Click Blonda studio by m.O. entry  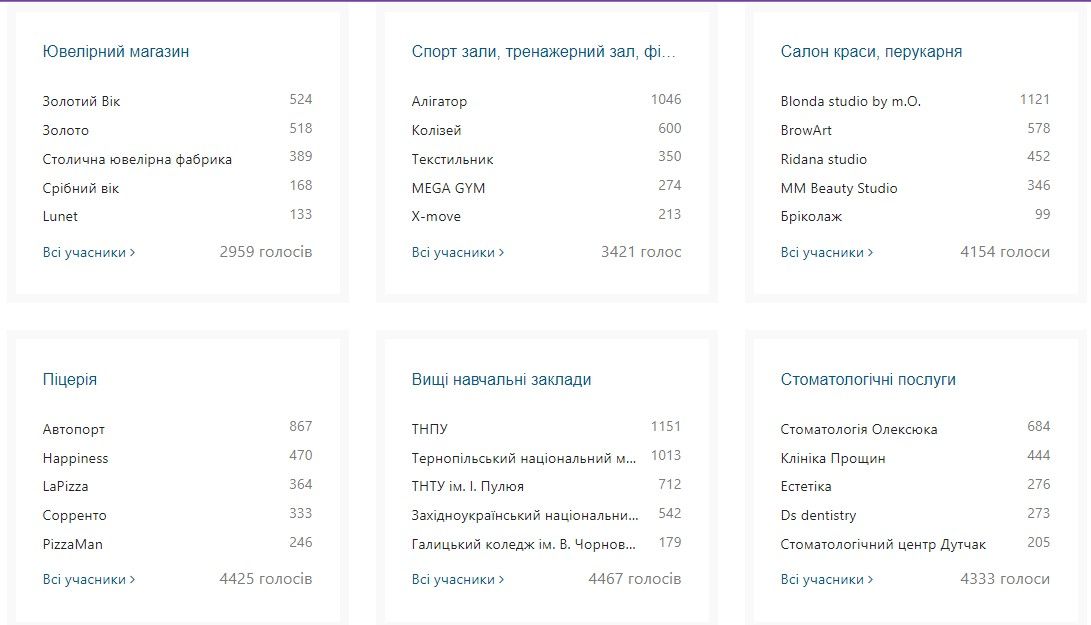coord(850,102)
